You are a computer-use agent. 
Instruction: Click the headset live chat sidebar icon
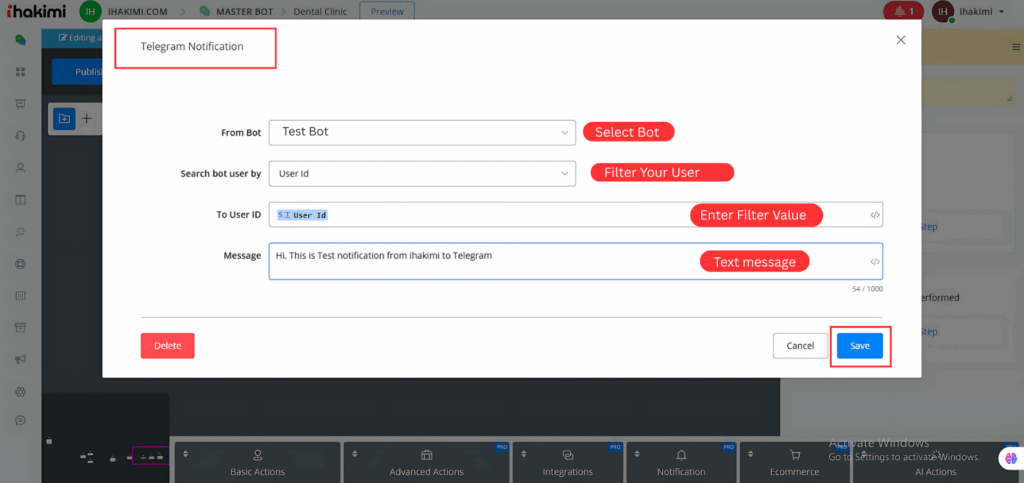click(20, 136)
